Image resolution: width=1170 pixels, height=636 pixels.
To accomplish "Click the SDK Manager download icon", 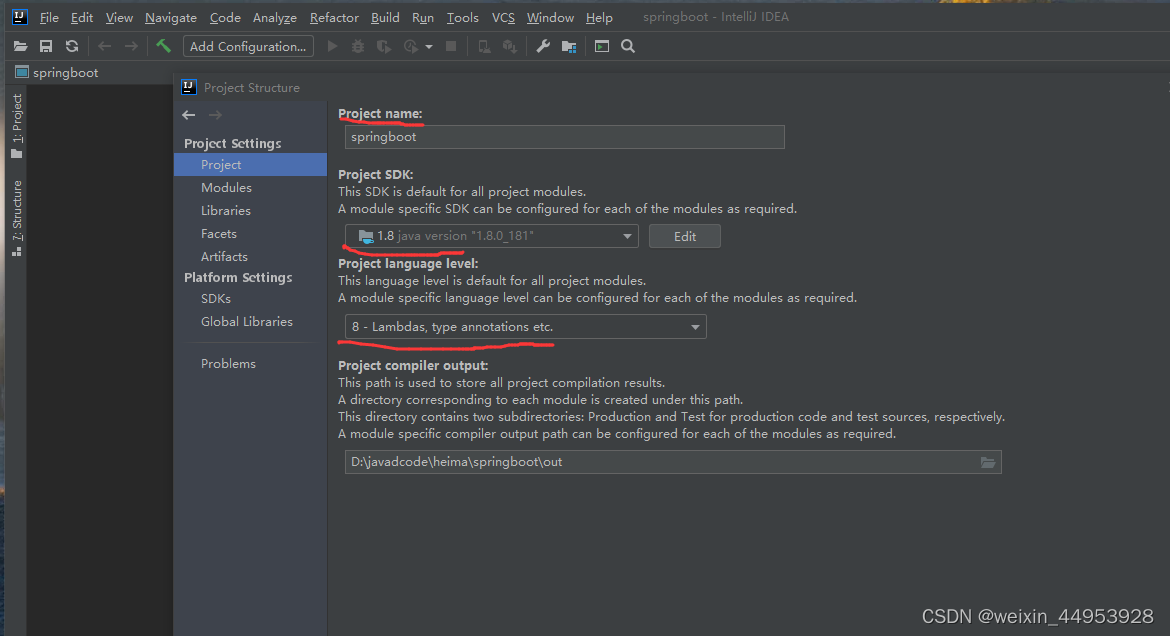I will [x=510, y=46].
